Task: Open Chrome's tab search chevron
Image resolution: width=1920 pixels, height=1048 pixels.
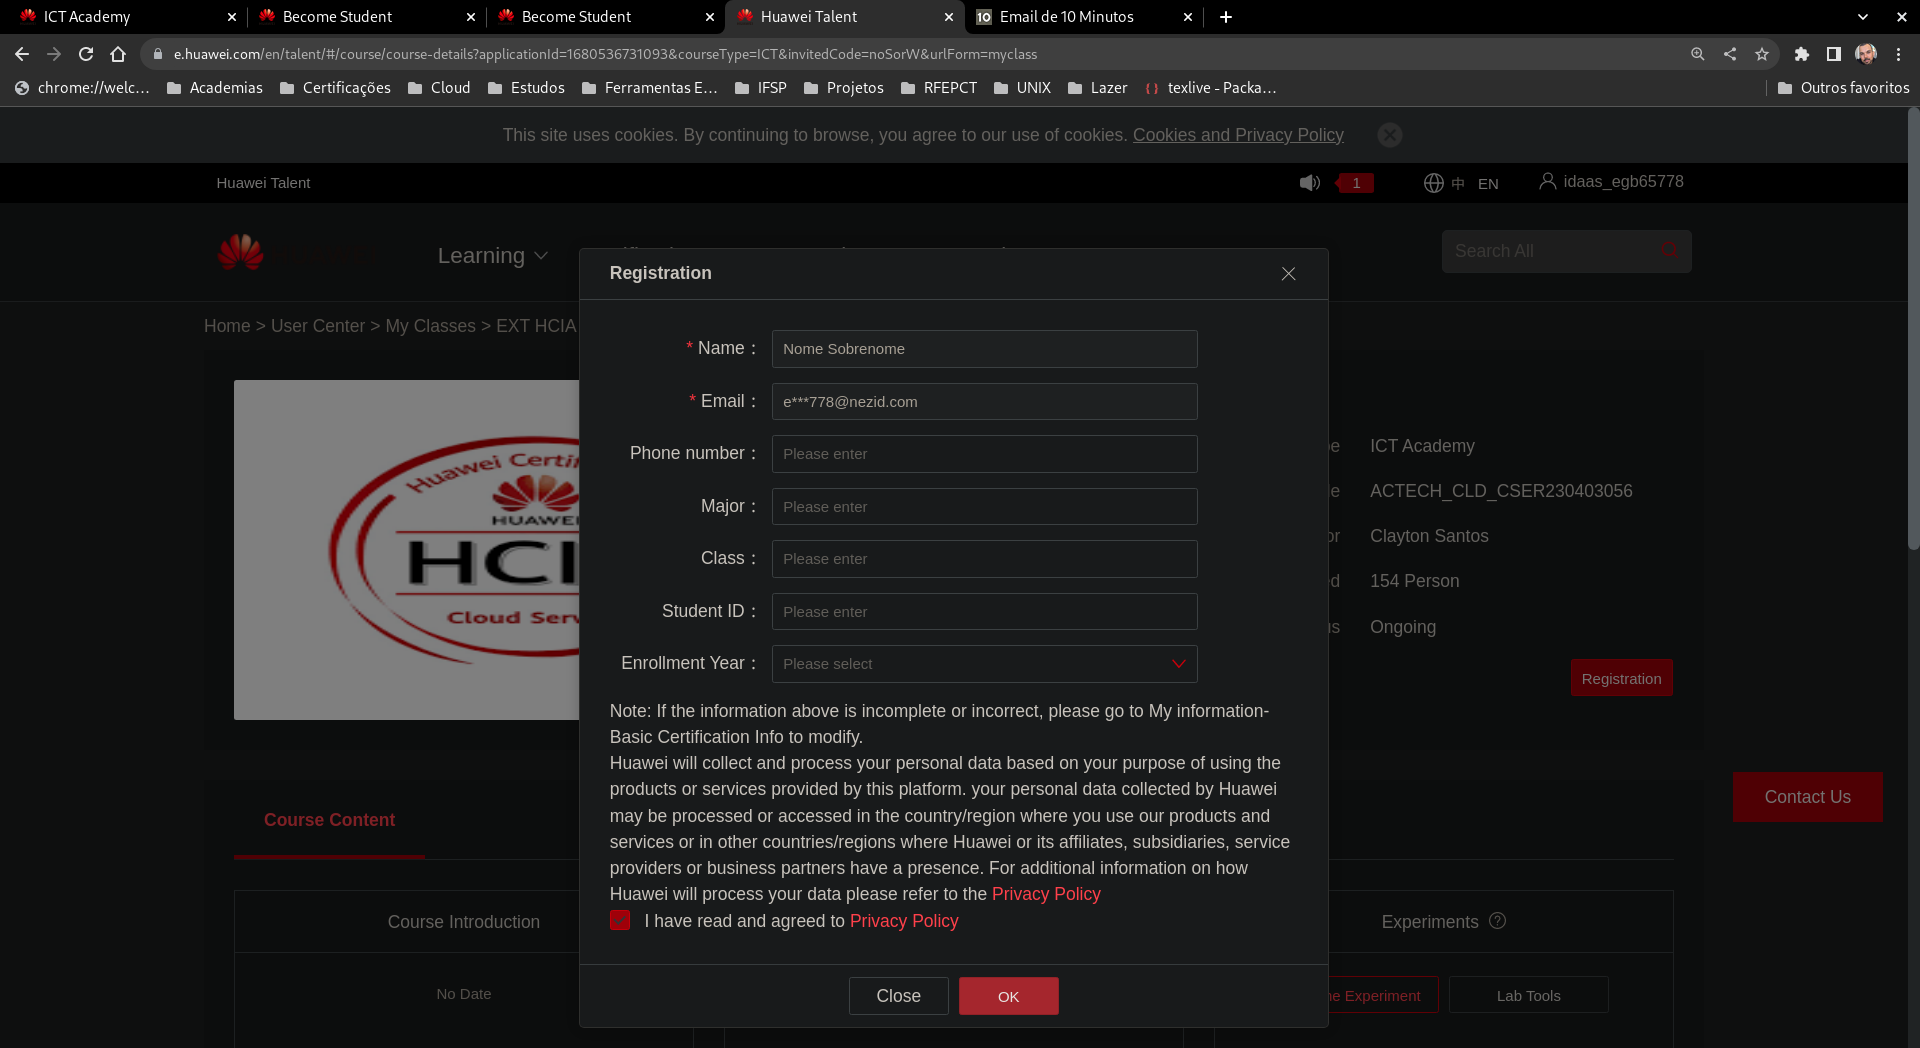Action: [1864, 17]
